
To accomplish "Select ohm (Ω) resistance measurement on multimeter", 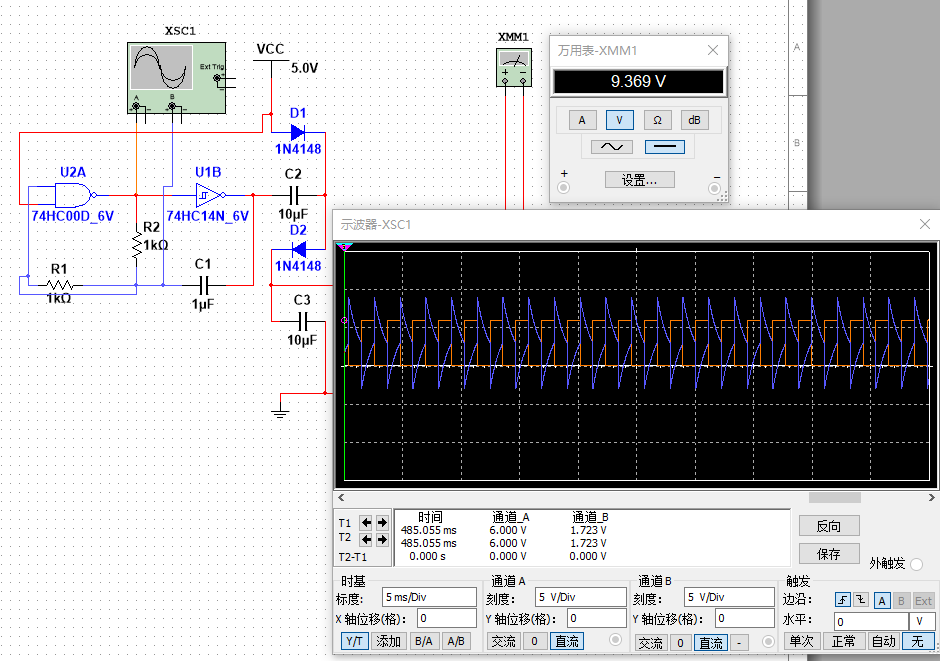I will pyautogui.click(x=657, y=120).
